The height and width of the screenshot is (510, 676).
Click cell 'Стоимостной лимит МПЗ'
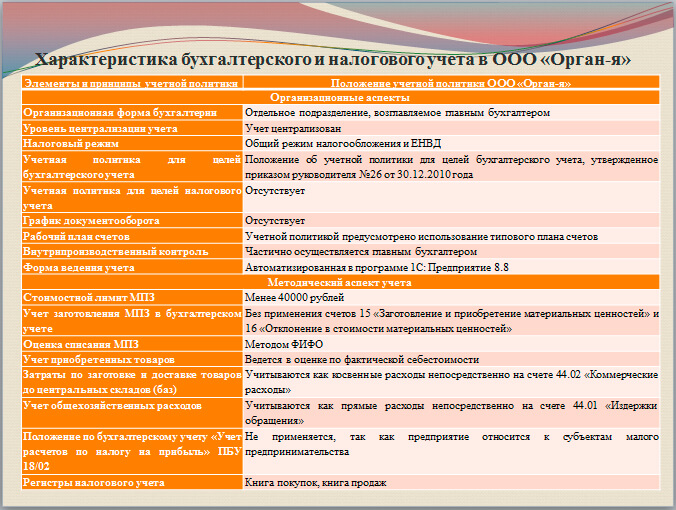[x=132, y=297]
